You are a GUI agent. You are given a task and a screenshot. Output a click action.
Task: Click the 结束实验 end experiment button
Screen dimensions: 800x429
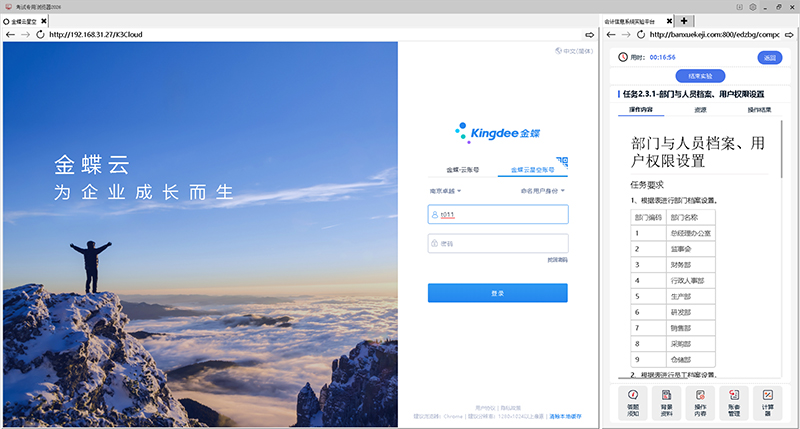coord(700,76)
